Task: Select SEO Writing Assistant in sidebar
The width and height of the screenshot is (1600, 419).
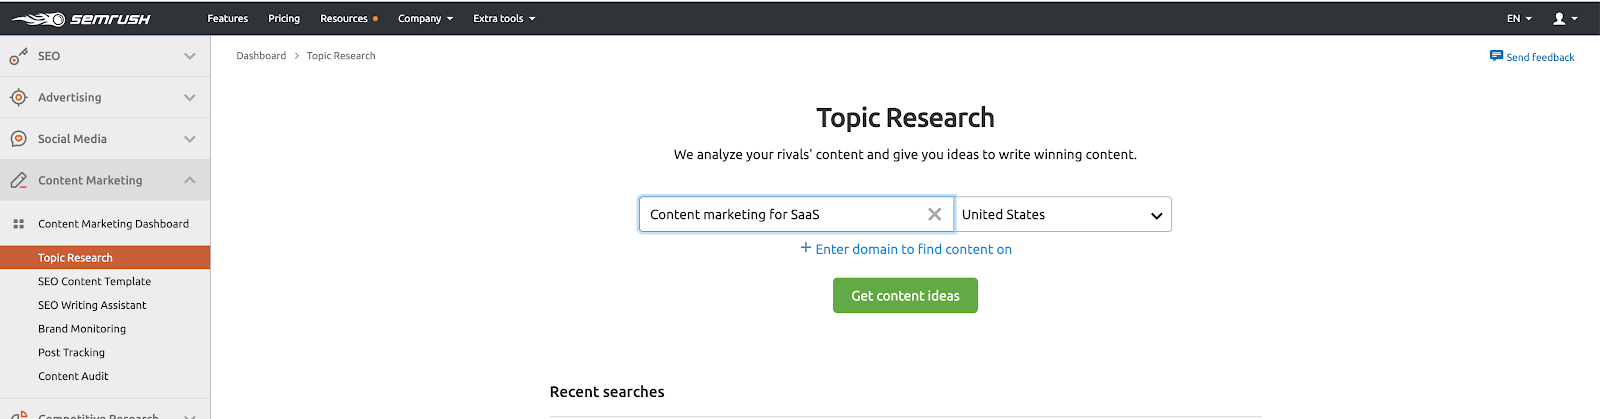Action: point(92,305)
